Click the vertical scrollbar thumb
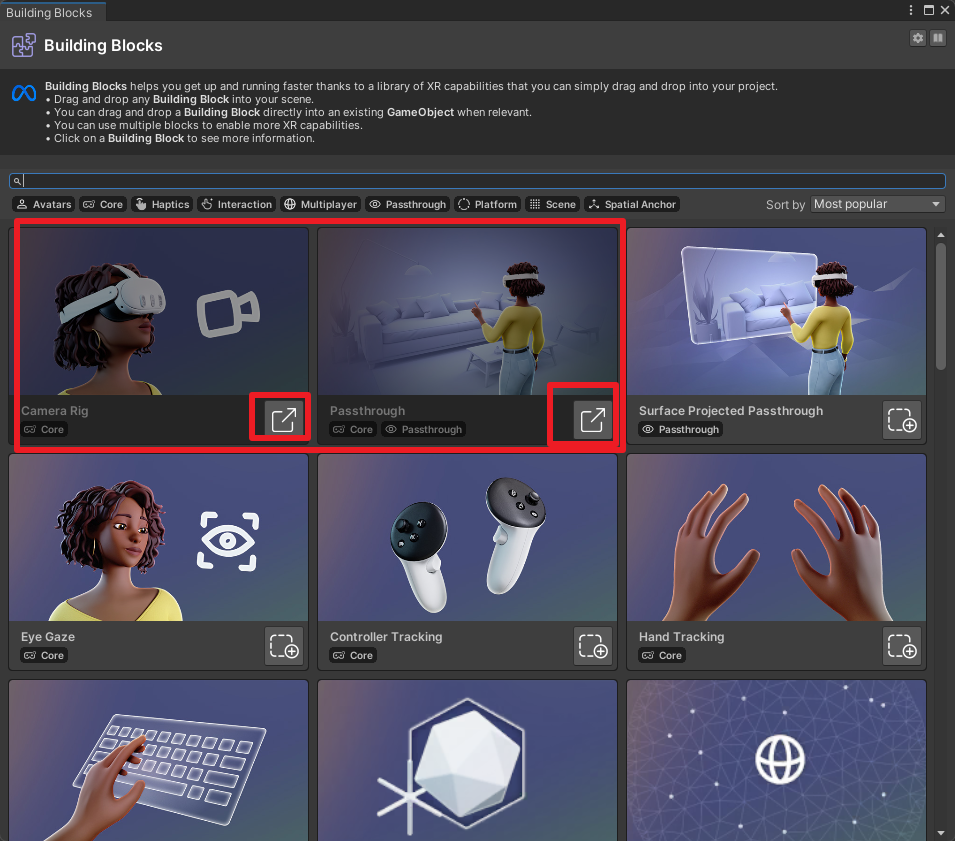The height and width of the screenshot is (841, 955). (x=940, y=306)
